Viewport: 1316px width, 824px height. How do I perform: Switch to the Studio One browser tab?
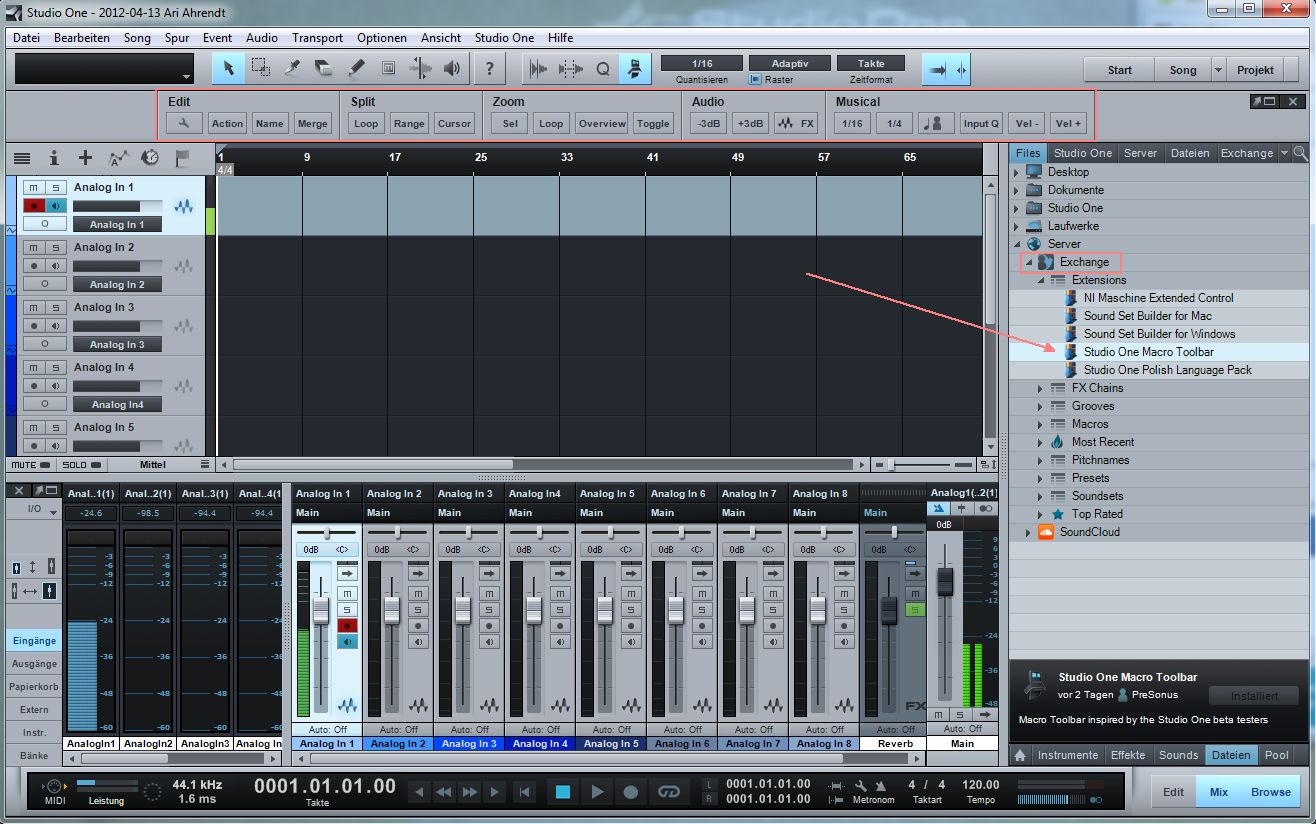click(x=1083, y=153)
